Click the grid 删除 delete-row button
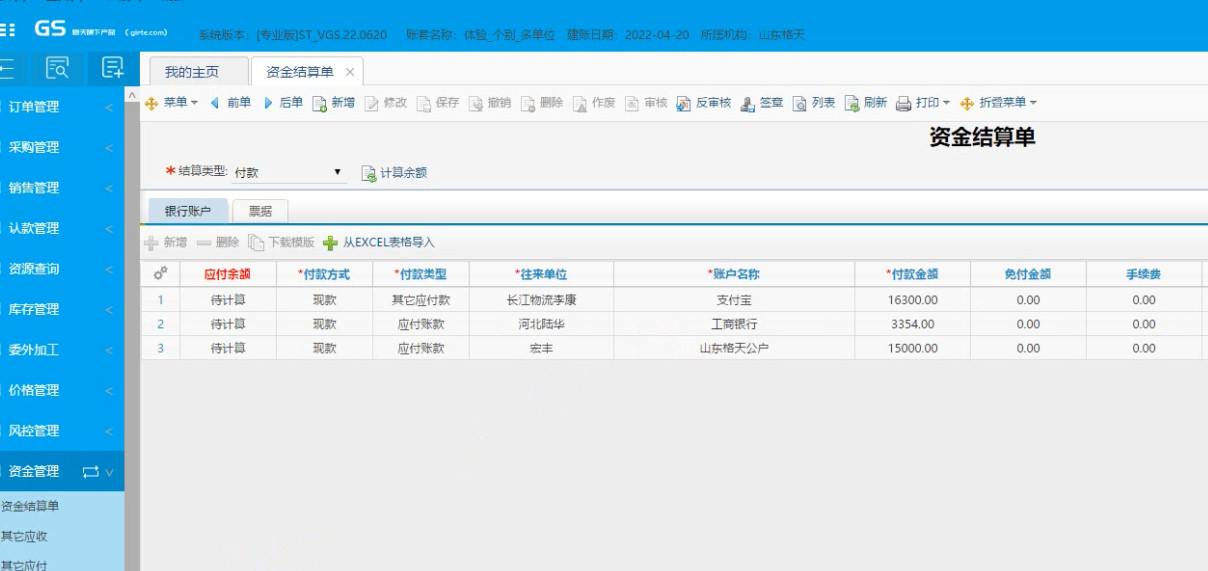This screenshot has width=1208, height=571. [x=218, y=242]
